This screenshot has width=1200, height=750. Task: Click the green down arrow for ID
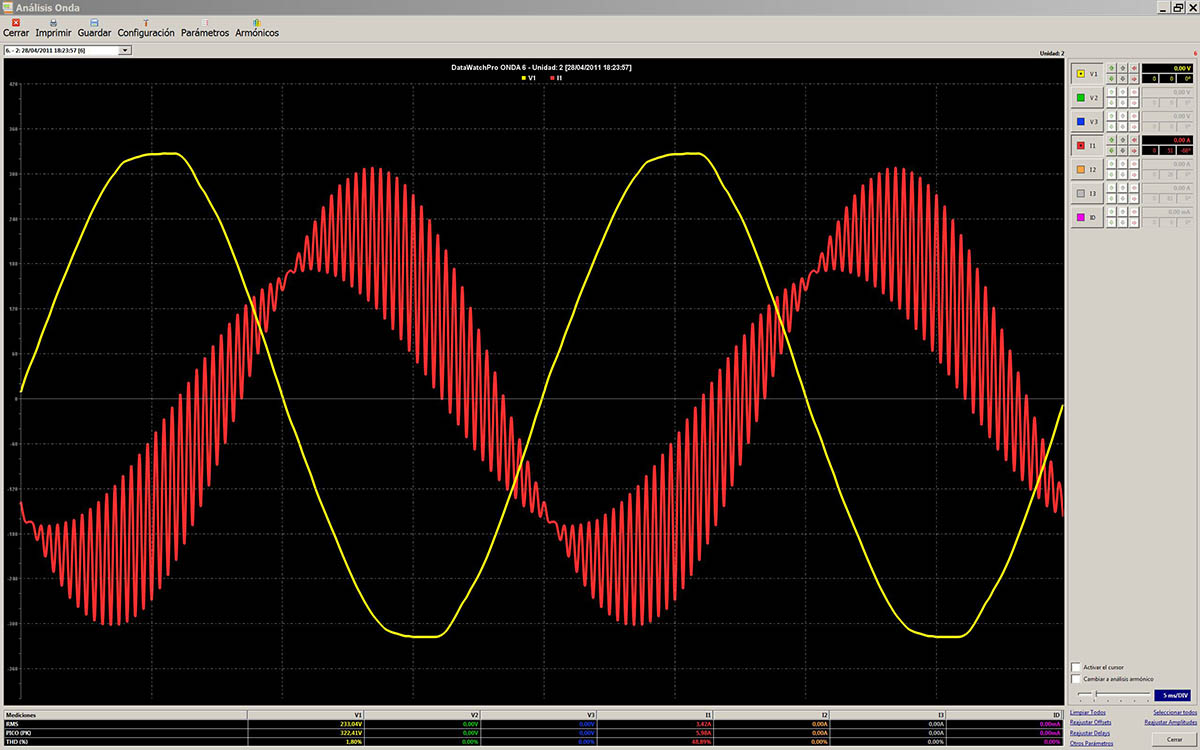tap(1111, 223)
